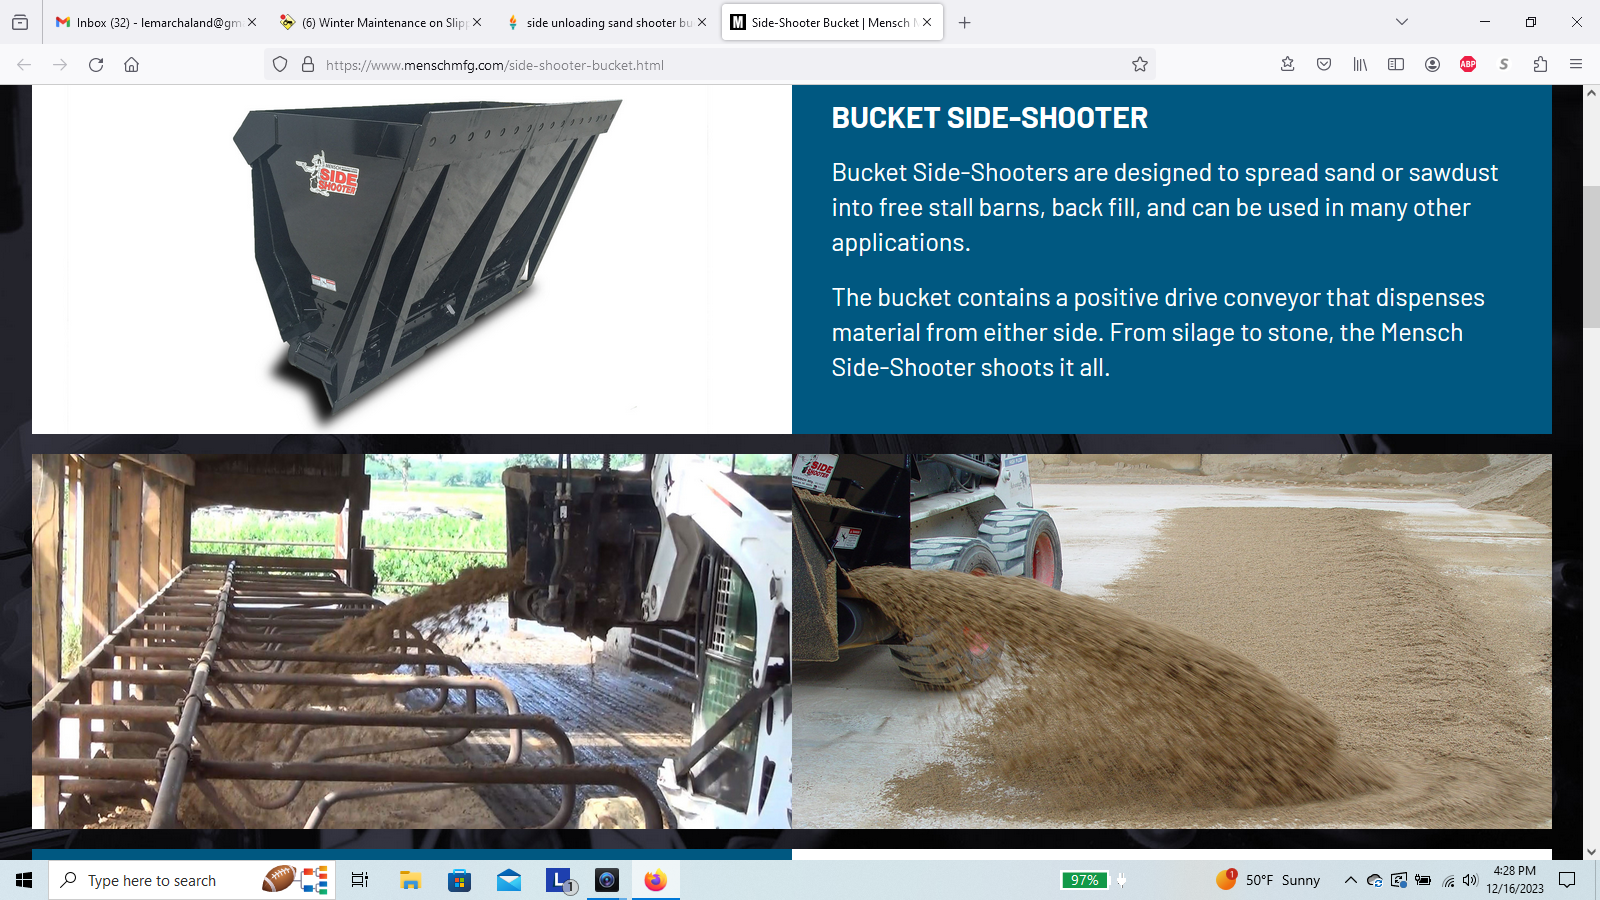Click the 97% battery indicator
The image size is (1600, 900).
[1085, 880]
